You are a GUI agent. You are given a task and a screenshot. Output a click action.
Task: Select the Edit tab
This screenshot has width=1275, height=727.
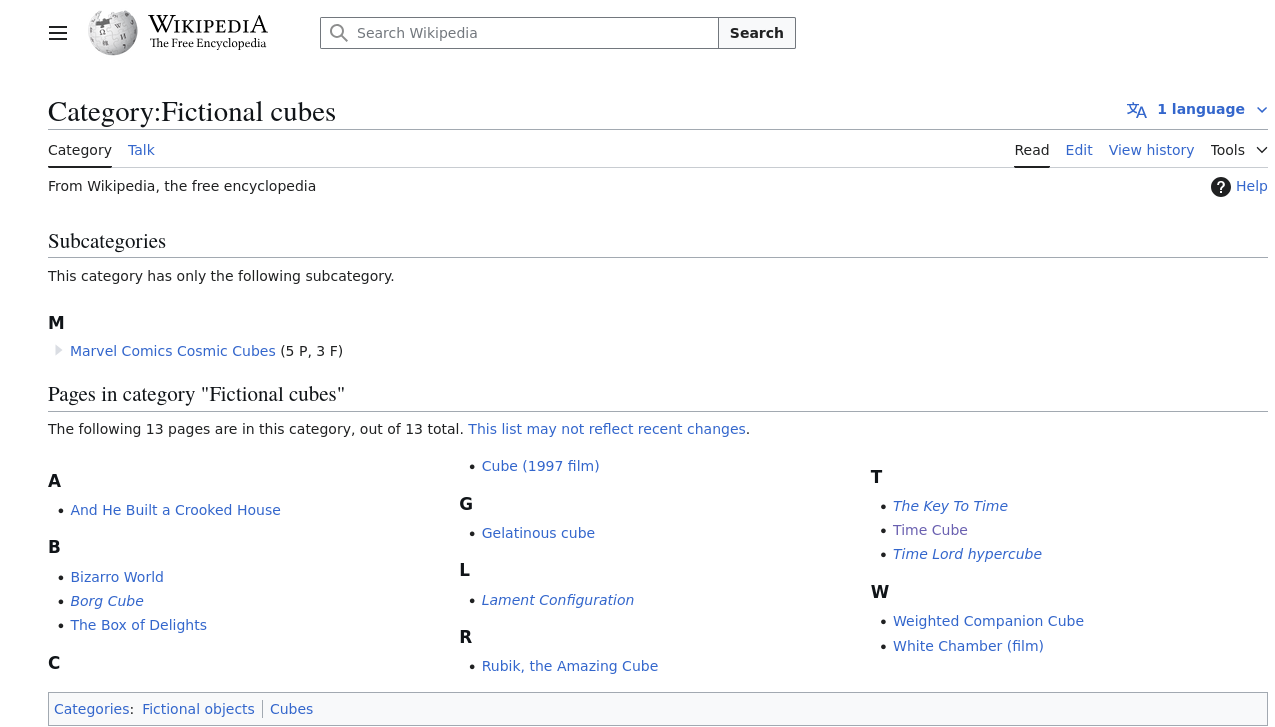(1079, 150)
